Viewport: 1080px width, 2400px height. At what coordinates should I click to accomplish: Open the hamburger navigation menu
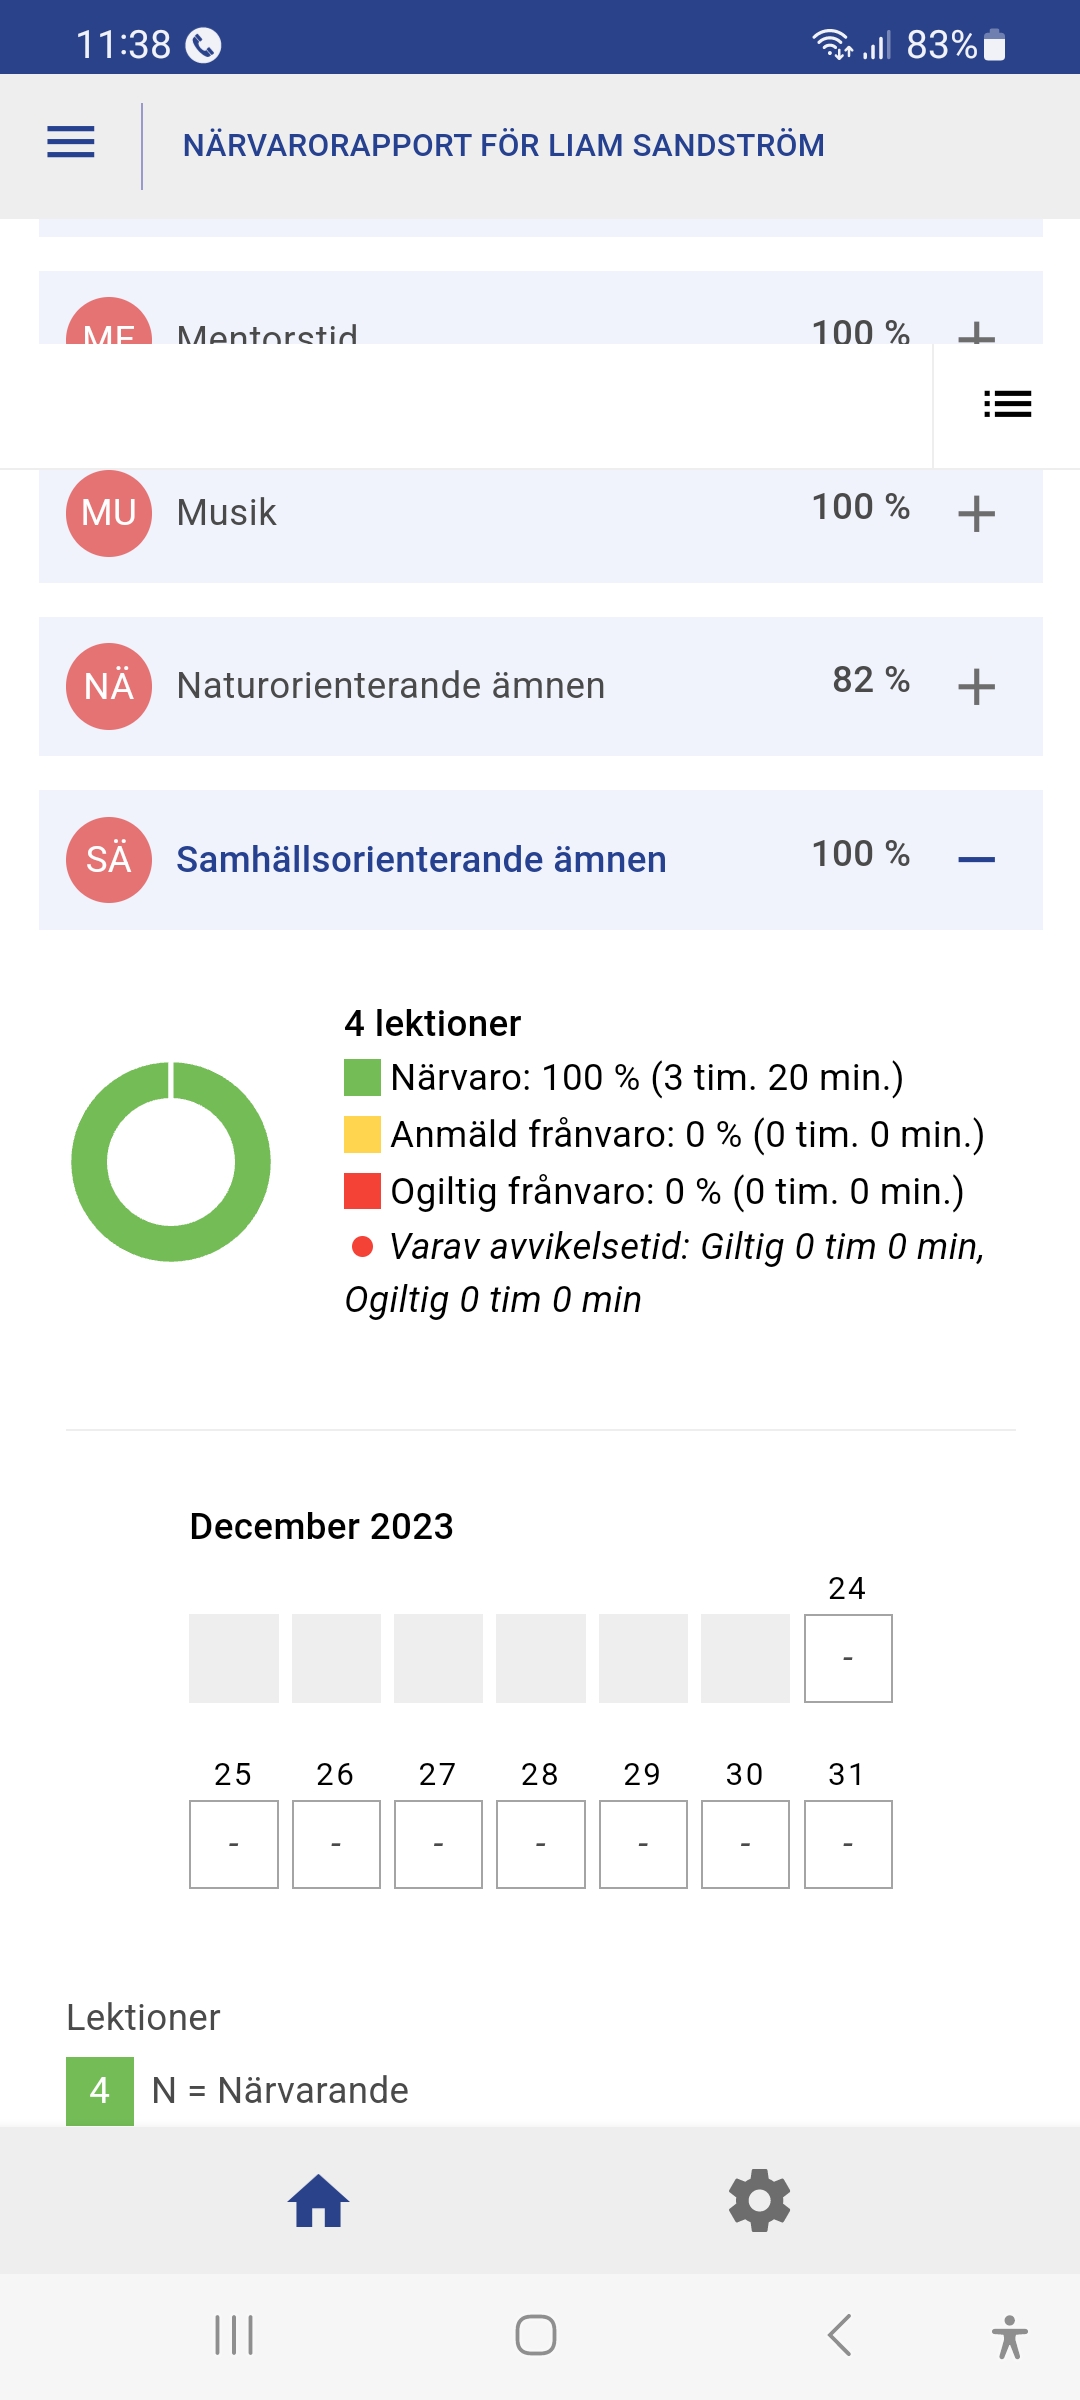[x=71, y=143]
